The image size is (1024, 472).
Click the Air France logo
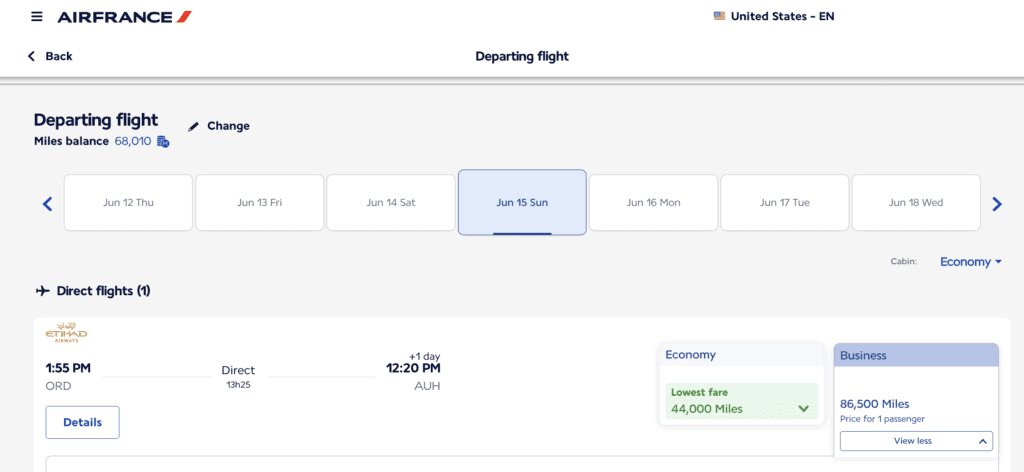coord(124,16)
